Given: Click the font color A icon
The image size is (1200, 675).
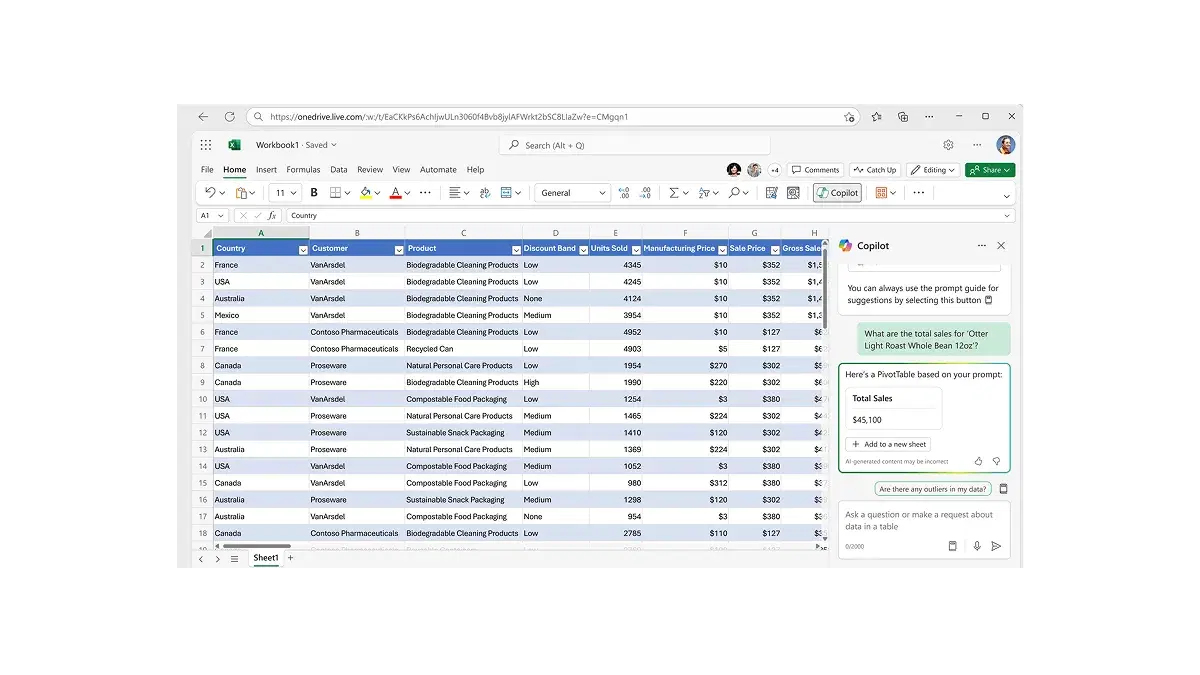Looking at the screenshot, I should tap(396, 193).
